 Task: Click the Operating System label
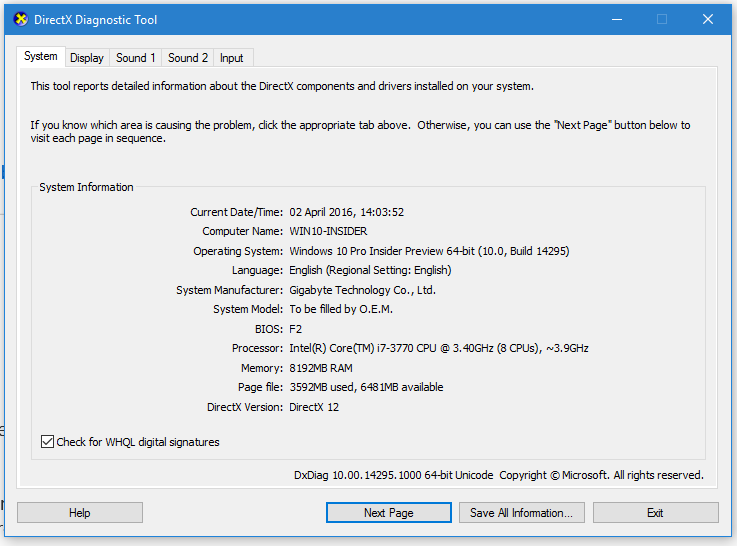pyautogui.click(x=238, y=251)
